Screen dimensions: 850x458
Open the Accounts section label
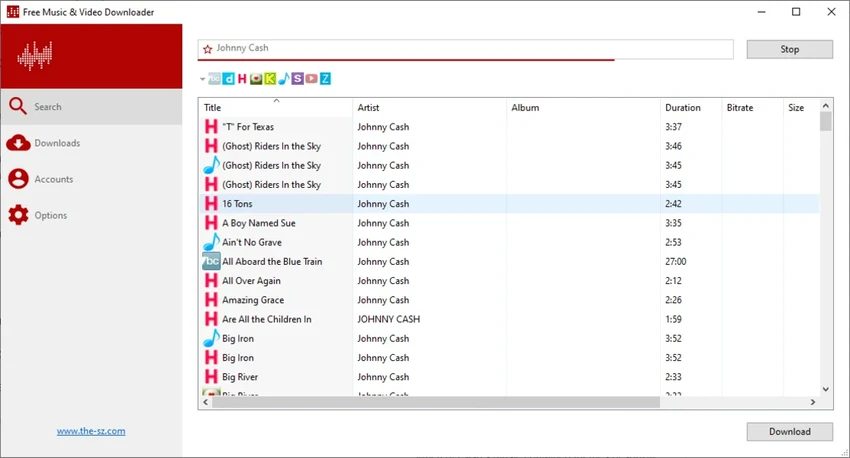click(x=54, y=179)
